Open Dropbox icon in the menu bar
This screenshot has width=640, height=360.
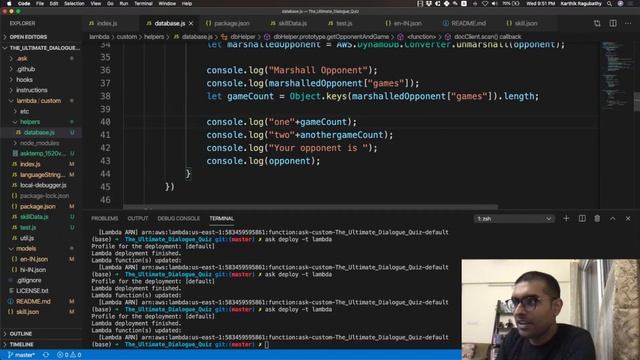tap(429, 4)
